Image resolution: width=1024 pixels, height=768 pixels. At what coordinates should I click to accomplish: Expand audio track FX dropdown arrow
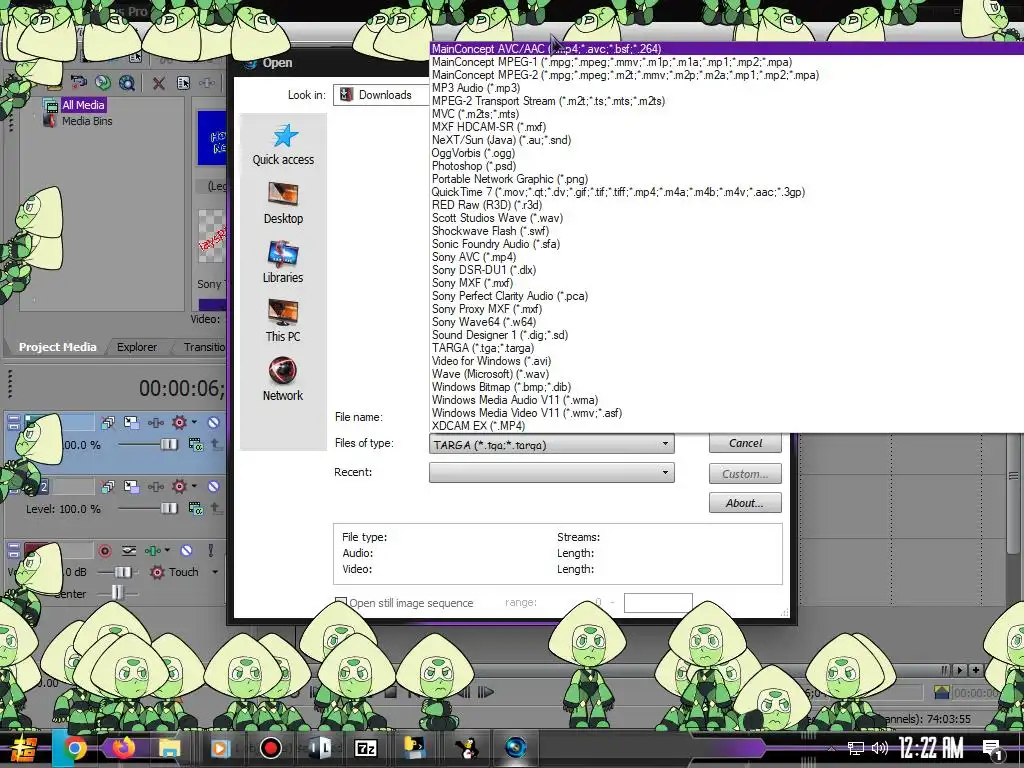pyautogui.click(x=167, y=551)
